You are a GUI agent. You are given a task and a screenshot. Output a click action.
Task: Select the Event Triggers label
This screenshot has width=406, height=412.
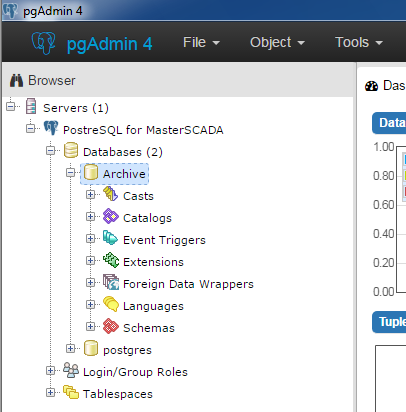click(164, 240)
